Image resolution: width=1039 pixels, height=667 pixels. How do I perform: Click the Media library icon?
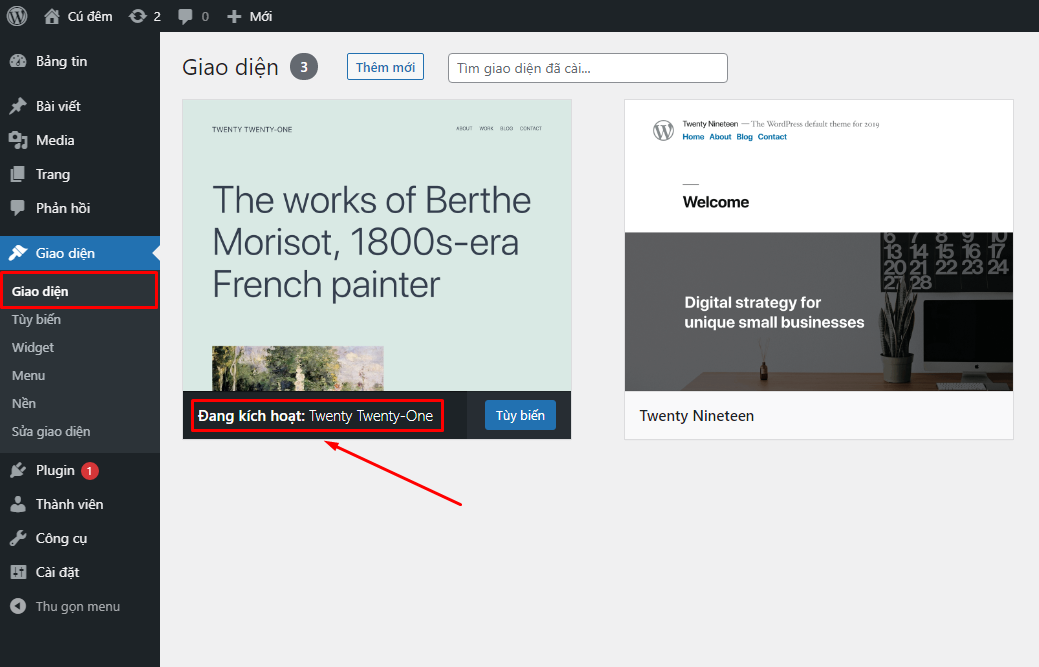[18, 140]
